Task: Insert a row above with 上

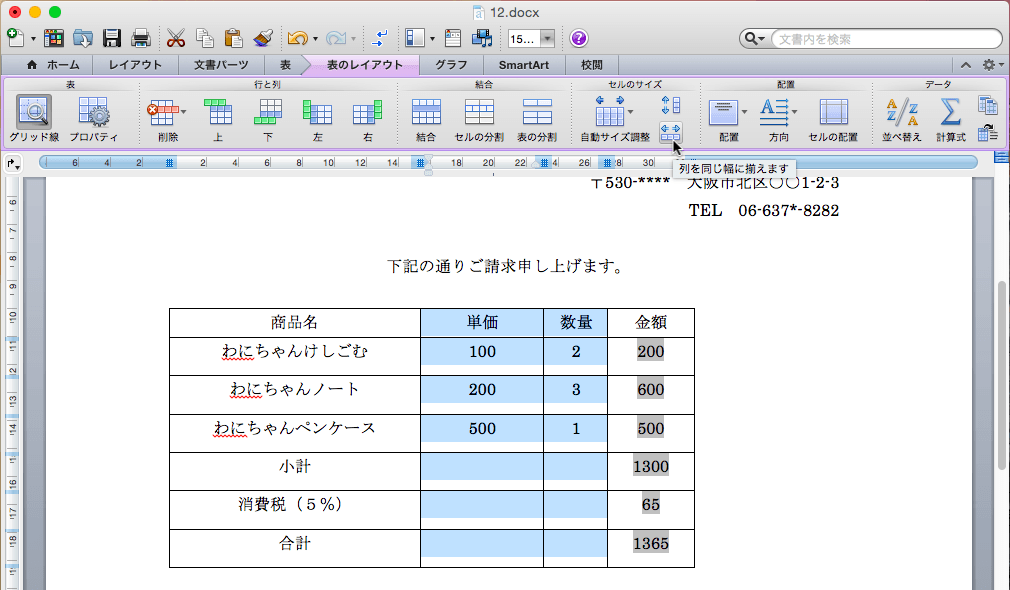Action: coord(218,112)
